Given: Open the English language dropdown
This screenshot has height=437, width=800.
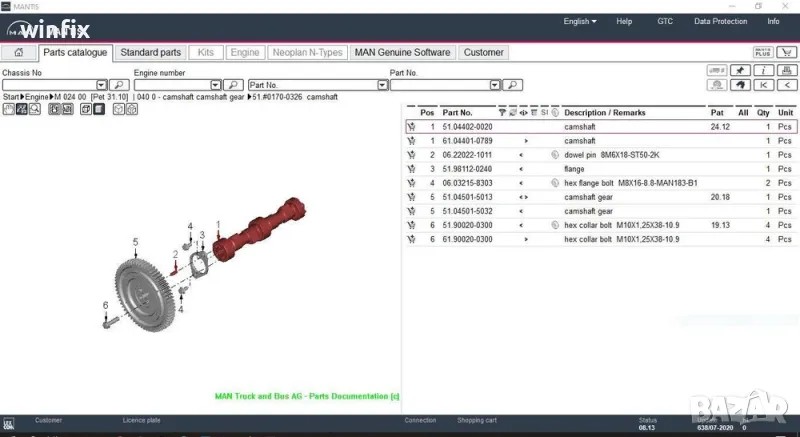Looking at the screenshot, I should (x=580, y=21).
